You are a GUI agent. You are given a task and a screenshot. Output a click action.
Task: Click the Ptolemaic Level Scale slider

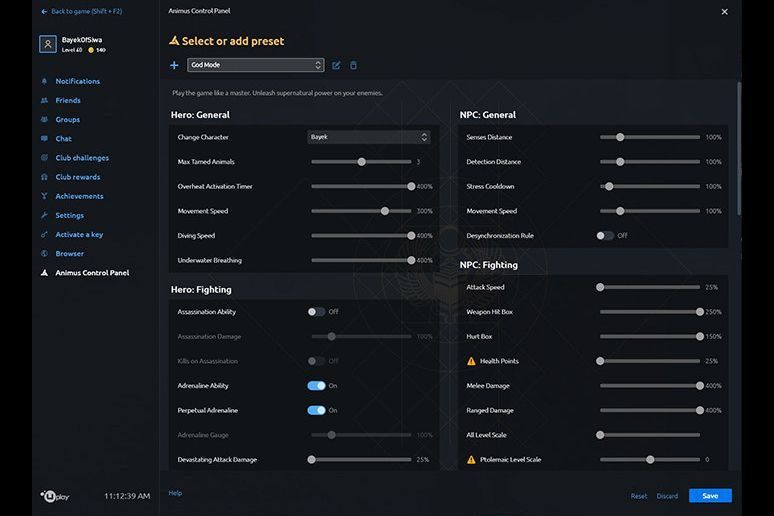pyautogui.click(x=650, y=460)
